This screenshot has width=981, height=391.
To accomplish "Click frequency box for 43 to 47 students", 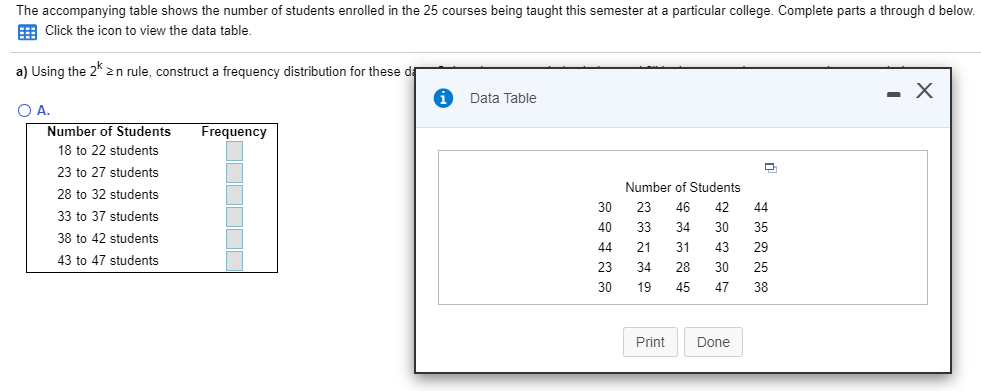I will pyautogui.click(x=235, y=260).
